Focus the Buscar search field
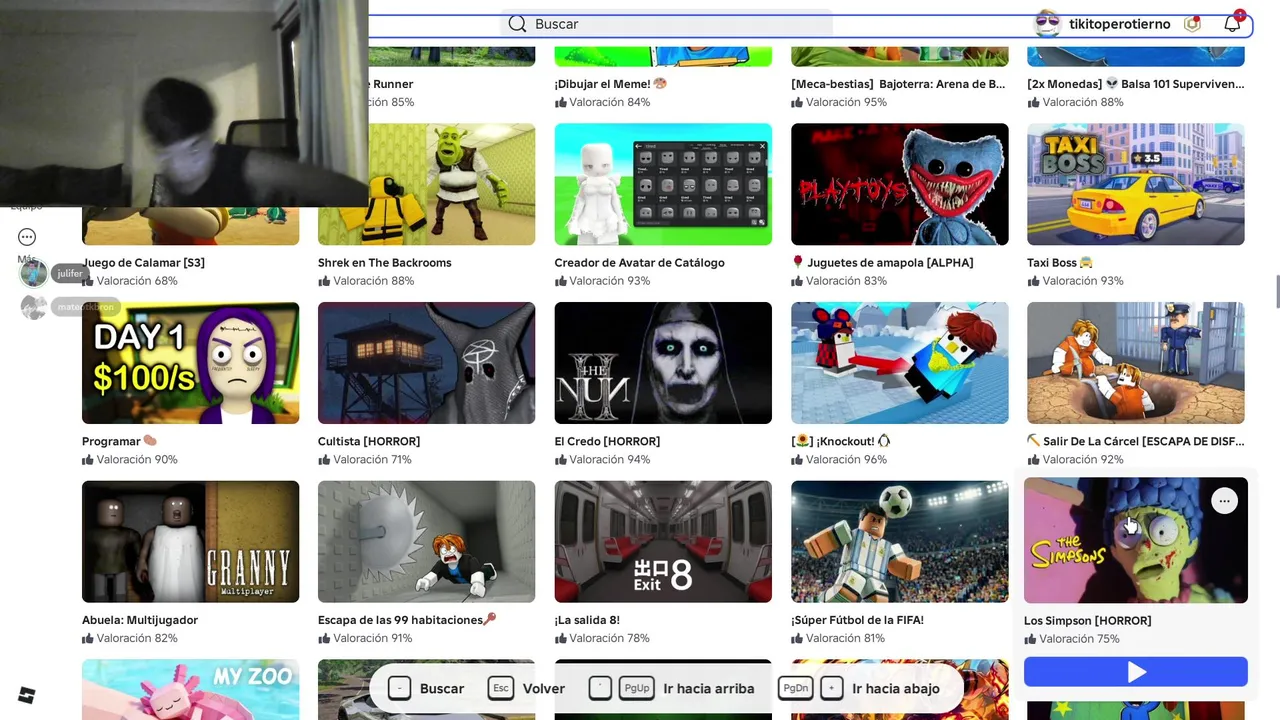This screenshot has width=1280, height=720. (x=666, y=24)
